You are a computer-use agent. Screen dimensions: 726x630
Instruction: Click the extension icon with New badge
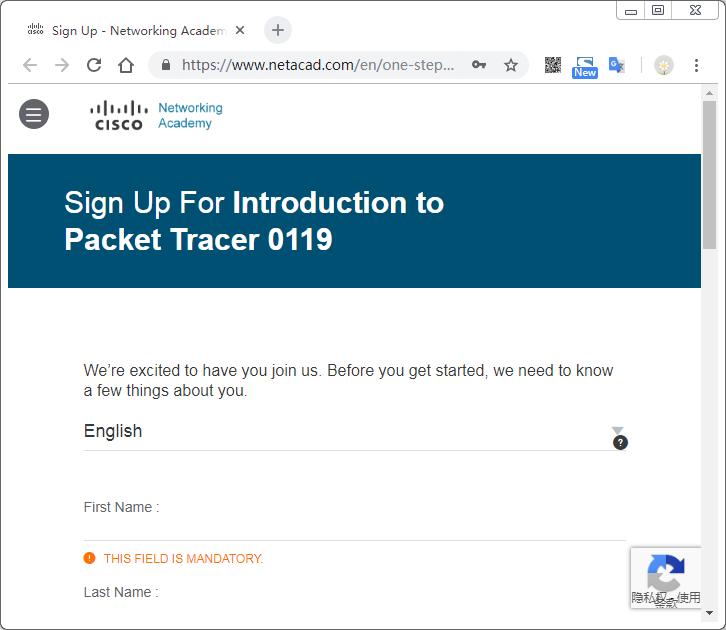(x=585, y=66)
